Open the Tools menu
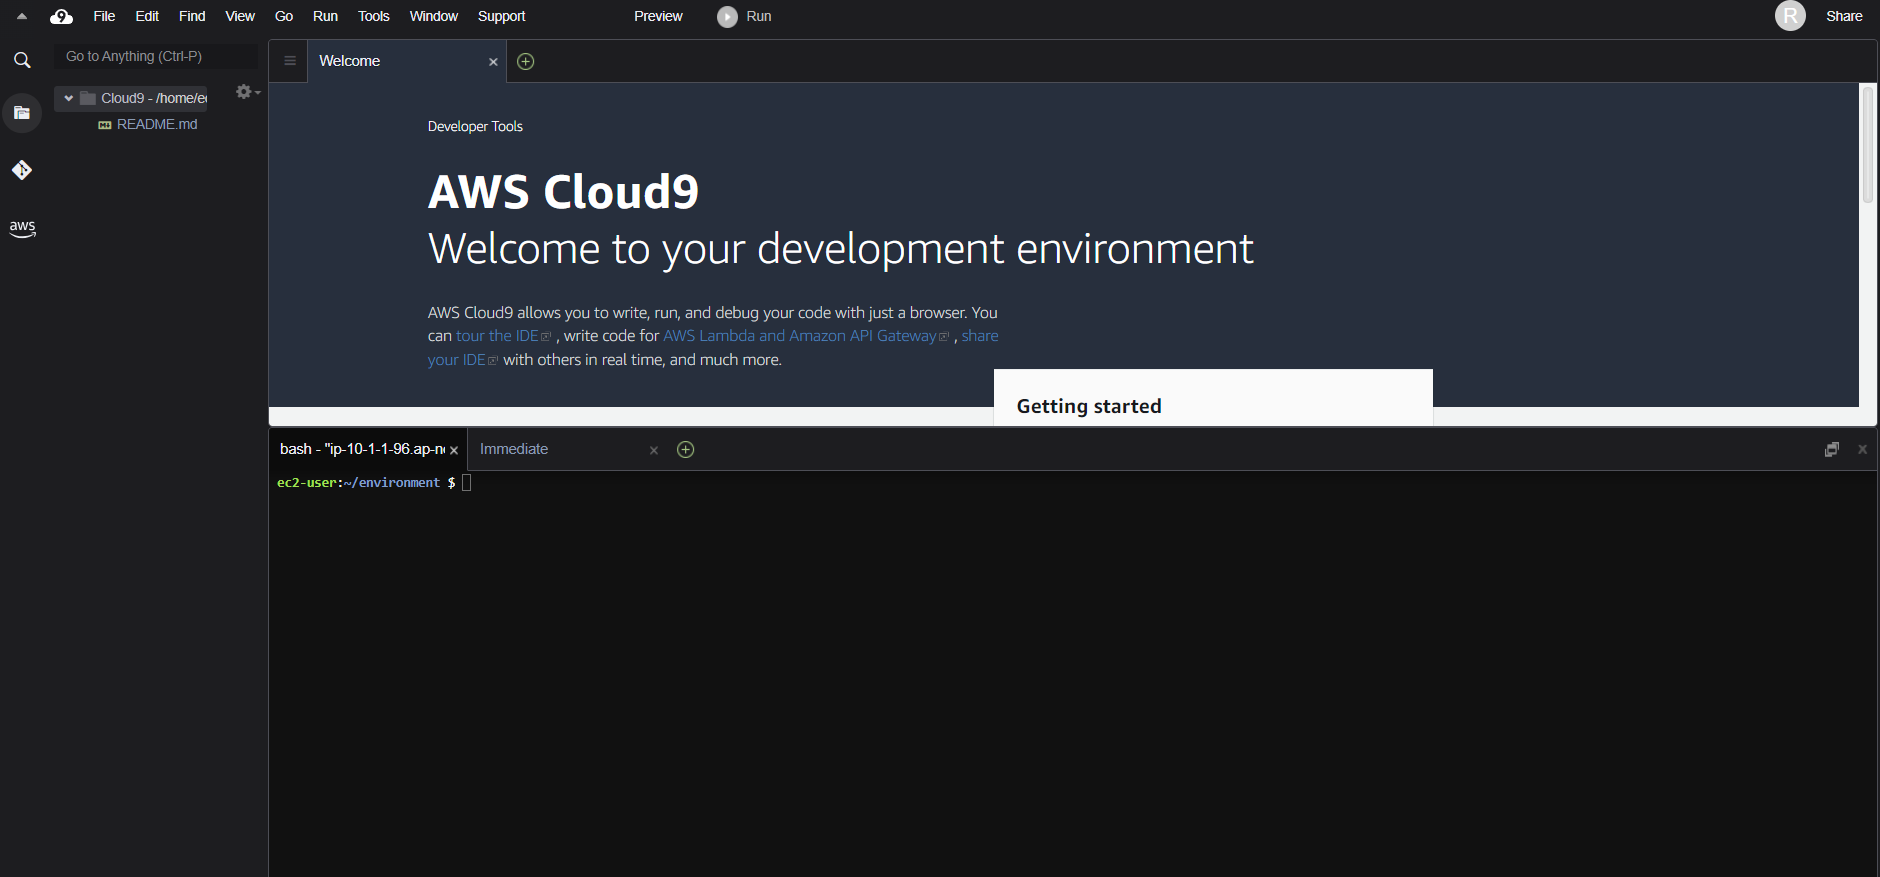The image size is (1880, 877). pos(374,16)
